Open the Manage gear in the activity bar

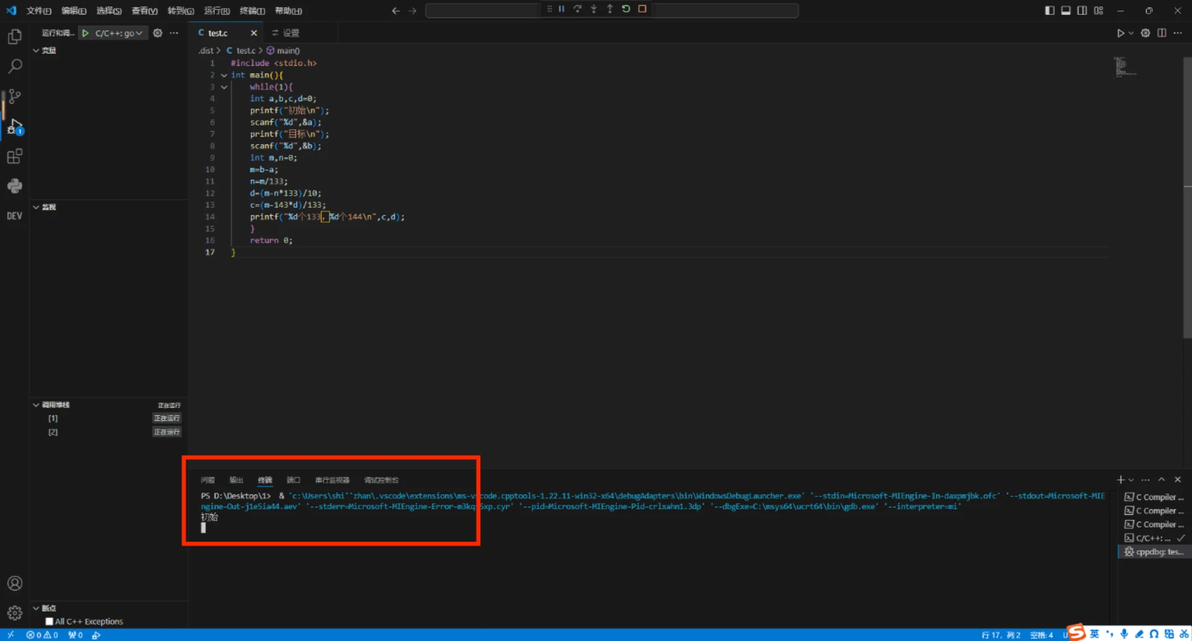point(14,613)
